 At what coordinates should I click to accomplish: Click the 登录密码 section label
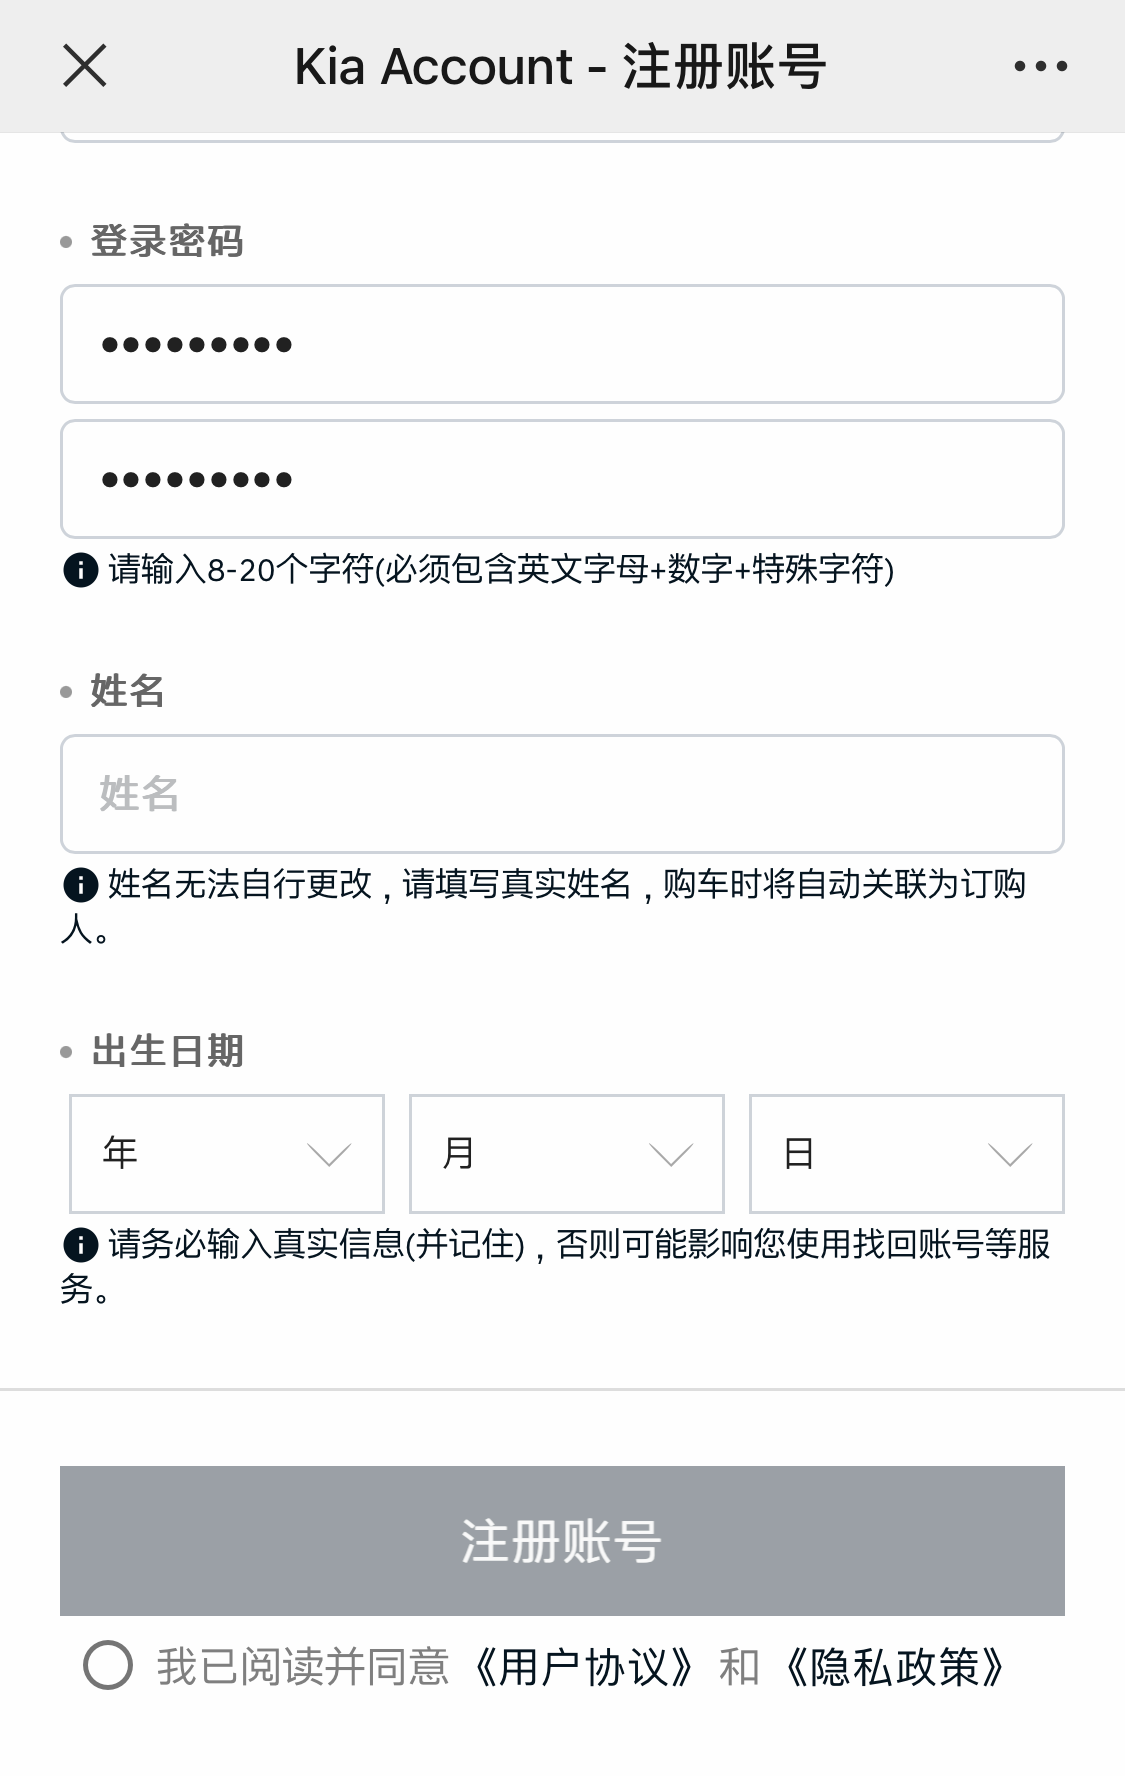coord(167,241)
